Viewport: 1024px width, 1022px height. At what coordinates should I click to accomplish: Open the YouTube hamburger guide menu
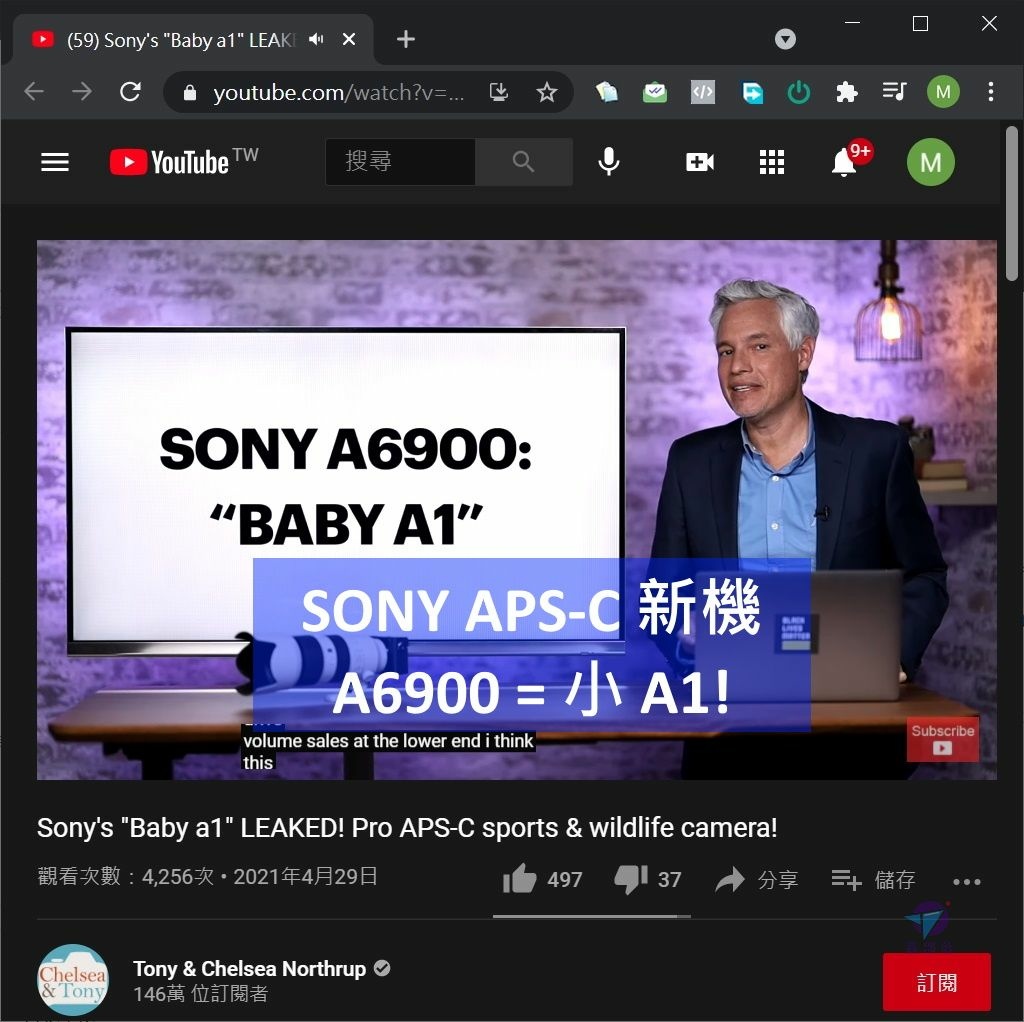55,162
